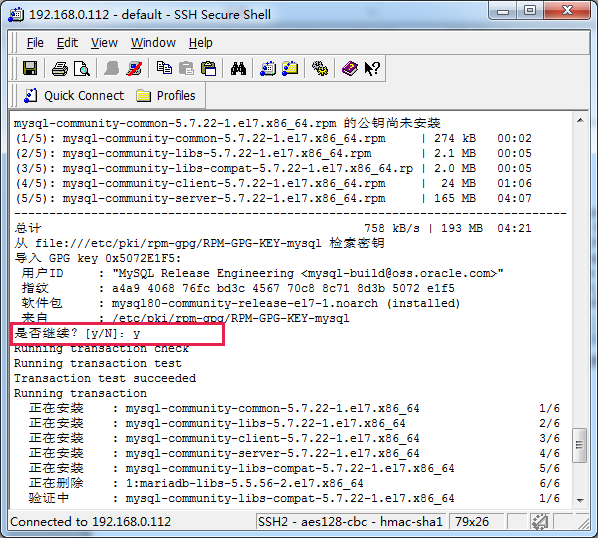Viewport: 598px width, 538px height.
Task: Open Print Preview magnifier page icon
Action: tap(82, 69)
